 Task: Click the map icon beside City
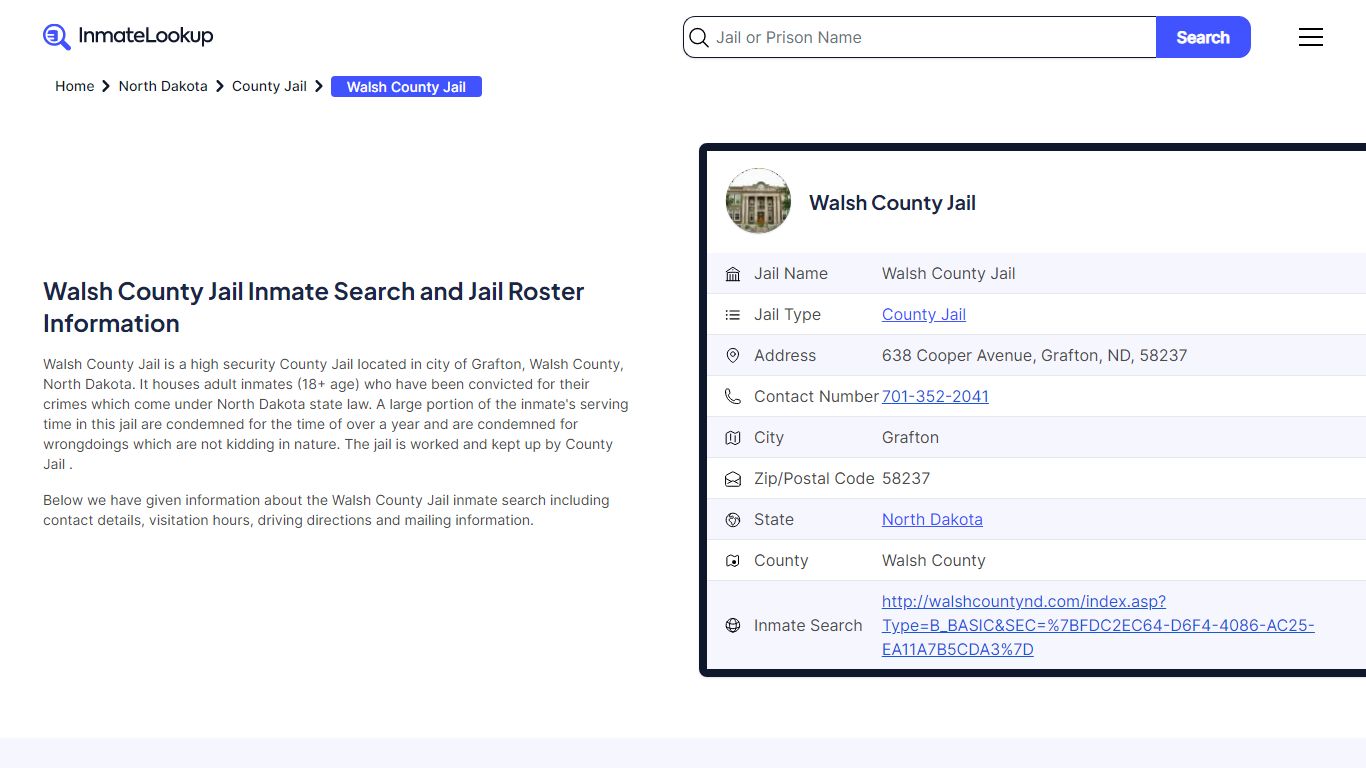point(733,438)
